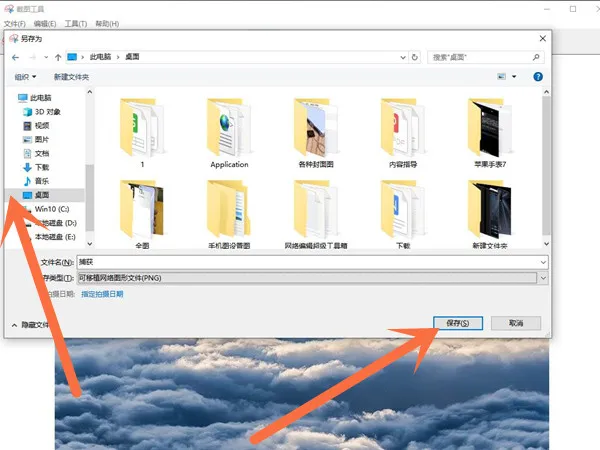This screenshot has width=600, height=450.
Task: Open the 苹果手表7 folder
Action: [490, 133]
